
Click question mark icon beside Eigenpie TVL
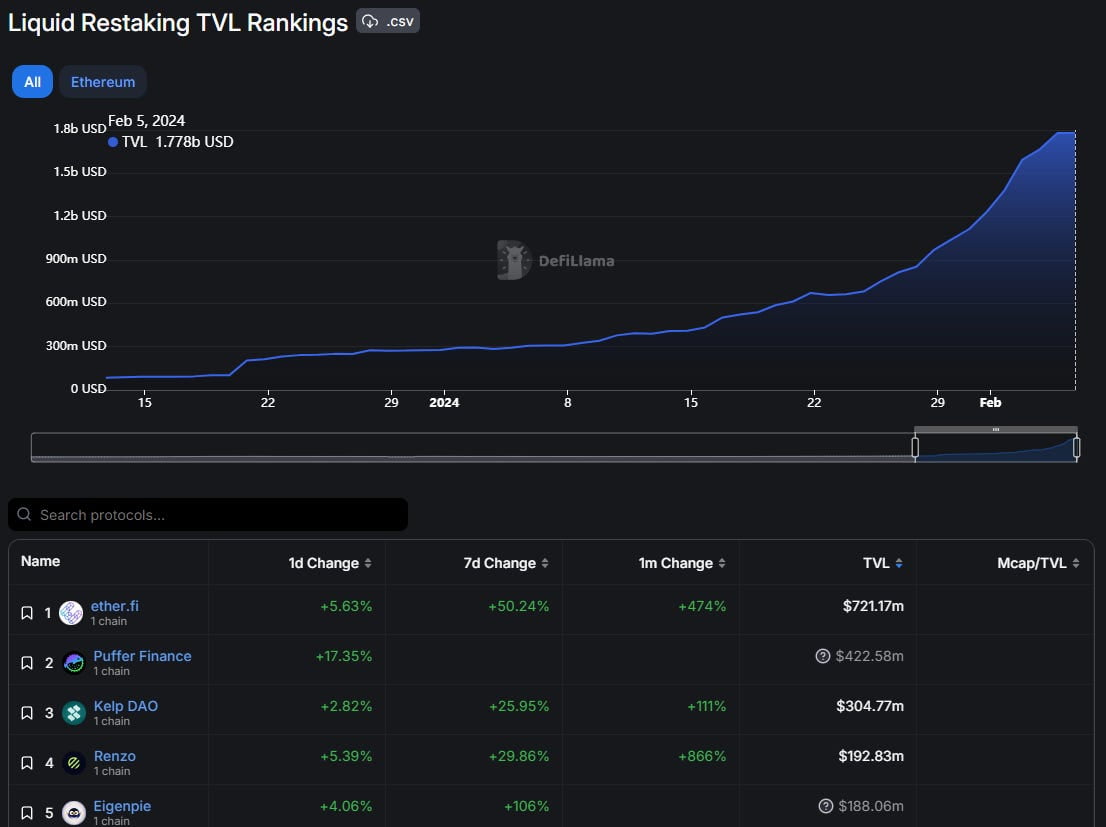pos(825,806)
